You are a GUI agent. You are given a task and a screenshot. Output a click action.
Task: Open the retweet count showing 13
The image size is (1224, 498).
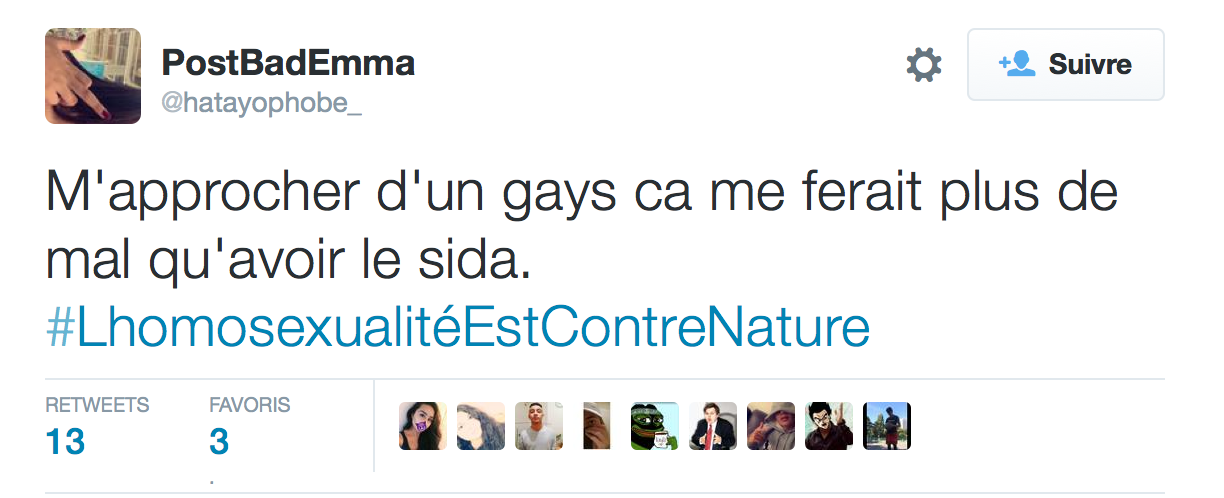tap(66, 441)
